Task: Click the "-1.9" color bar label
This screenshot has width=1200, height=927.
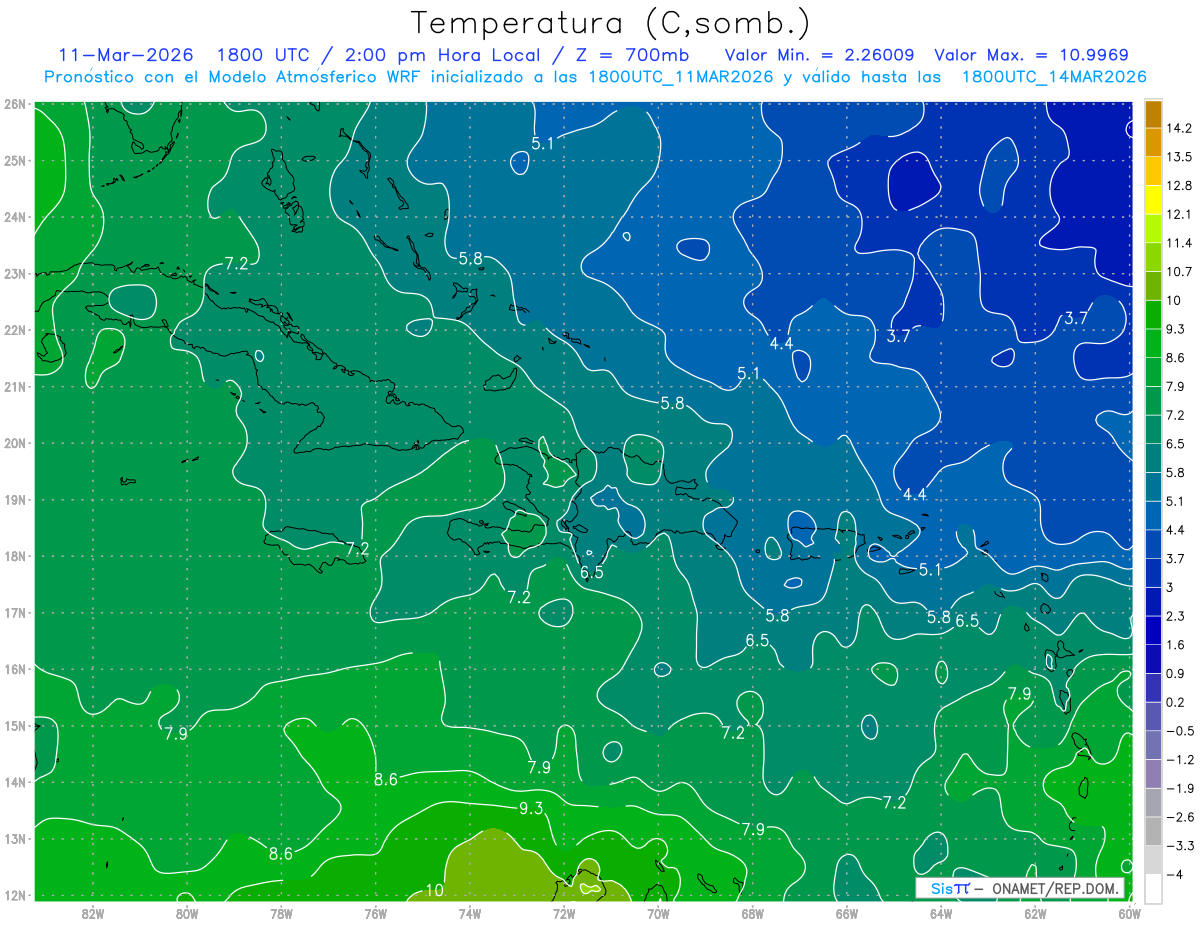Action: click(x=1181, y=788)
